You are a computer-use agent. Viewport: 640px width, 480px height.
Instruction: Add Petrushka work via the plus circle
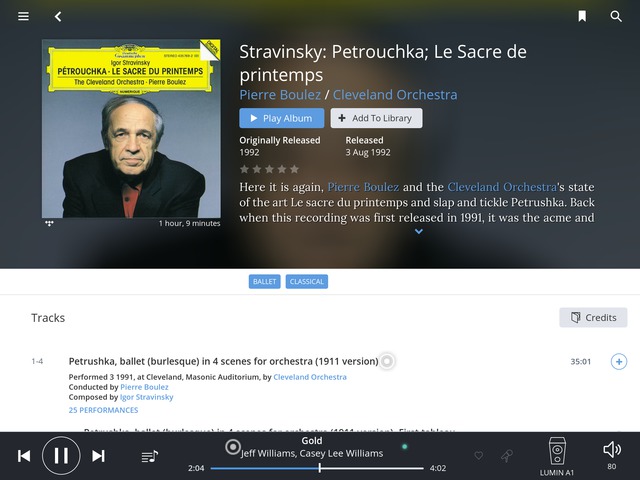click(x=619, y=362)
